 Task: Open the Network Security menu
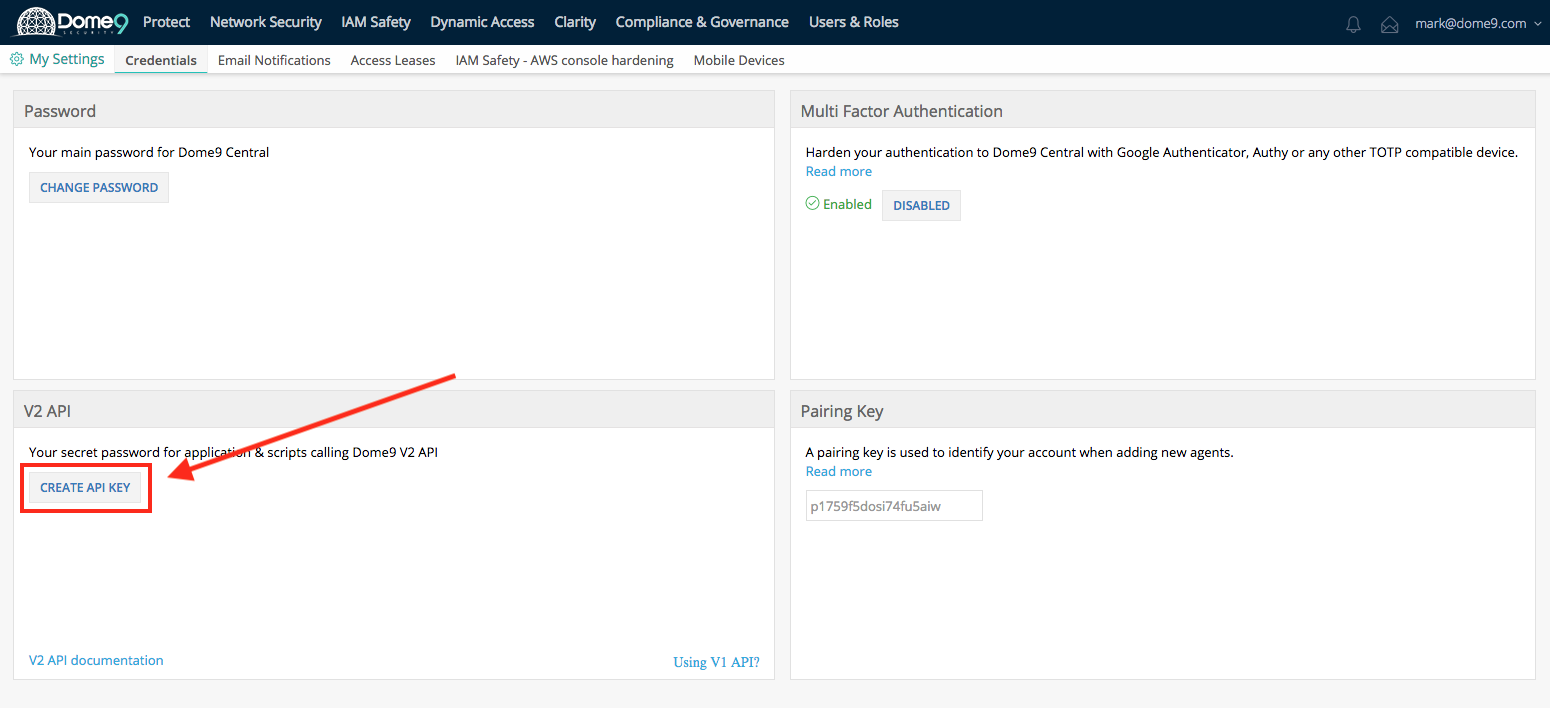pos(266,22)
